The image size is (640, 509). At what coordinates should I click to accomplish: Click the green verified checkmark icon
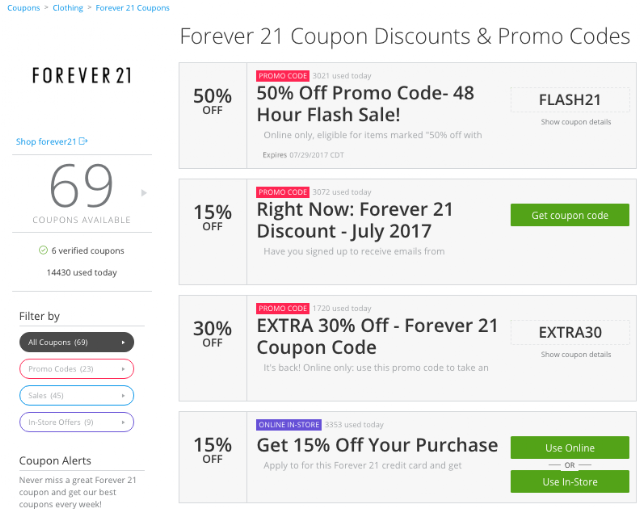pyautogui.click(x=43, y=250)
